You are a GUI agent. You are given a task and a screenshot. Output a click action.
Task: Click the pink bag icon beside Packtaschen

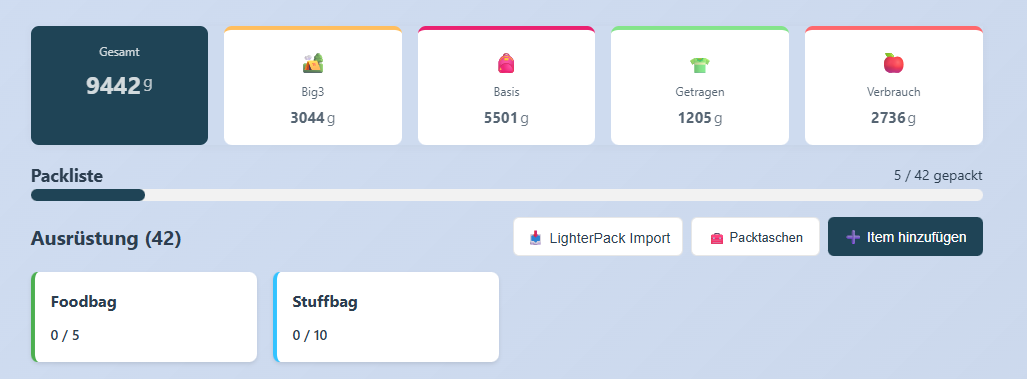tap(717, 238)
